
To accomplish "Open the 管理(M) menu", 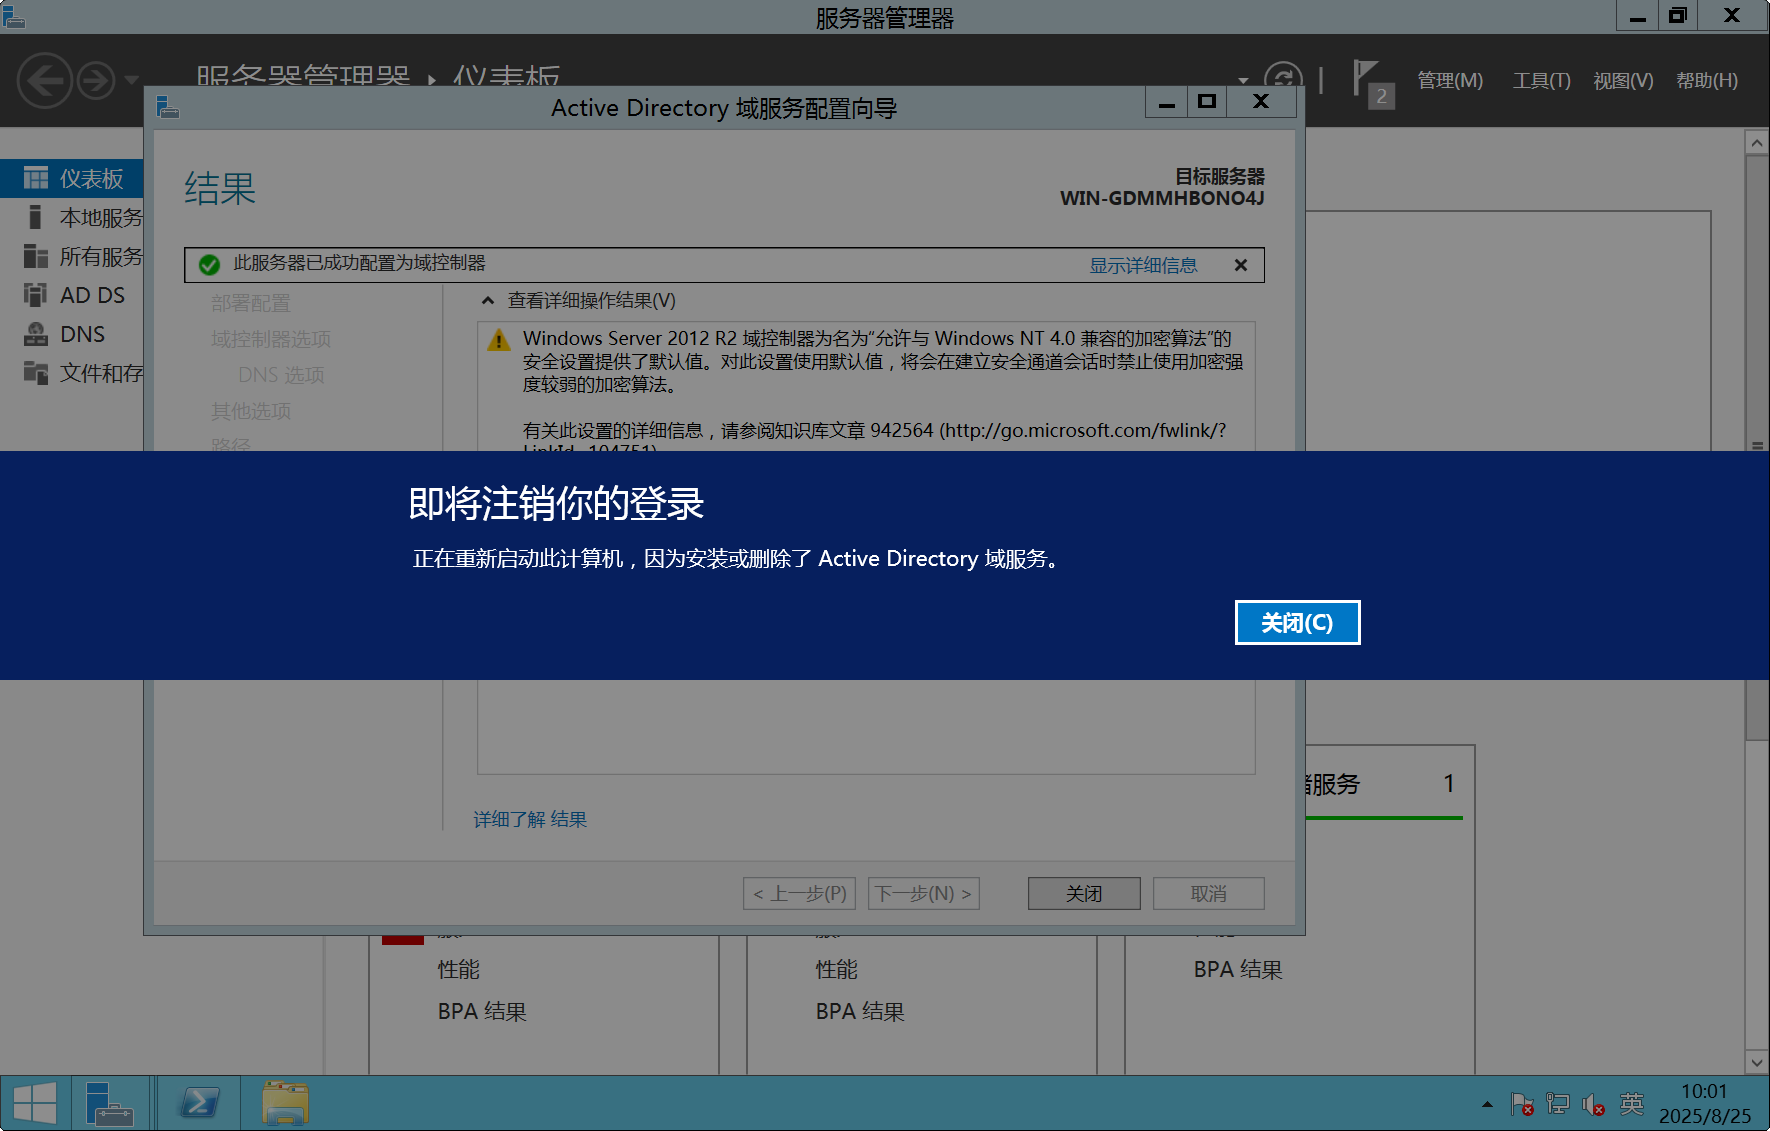I will coord(1449,80).
